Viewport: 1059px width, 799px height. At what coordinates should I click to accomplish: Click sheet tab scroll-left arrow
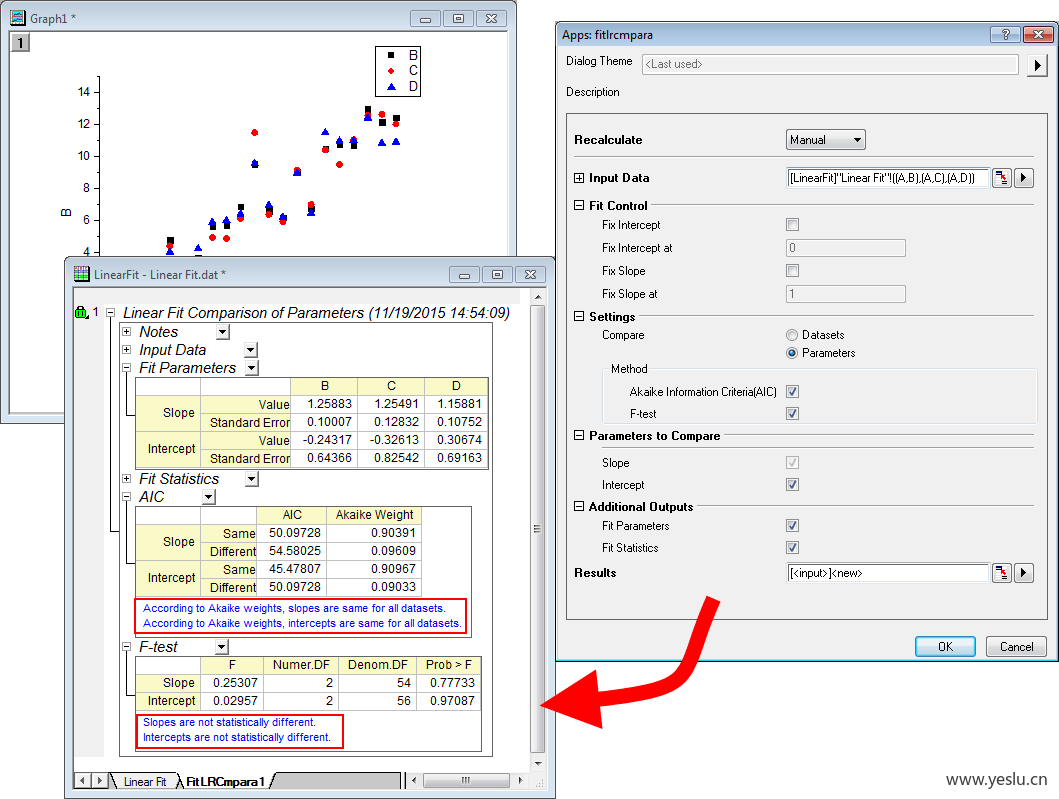click(82, 781)
